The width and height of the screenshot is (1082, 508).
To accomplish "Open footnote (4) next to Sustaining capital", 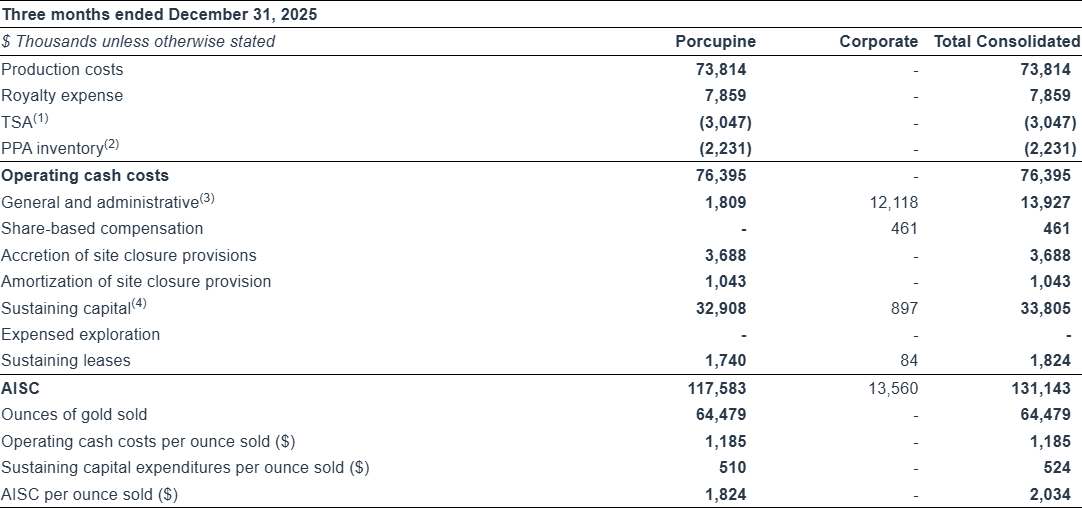I will [x=139, y=304].
